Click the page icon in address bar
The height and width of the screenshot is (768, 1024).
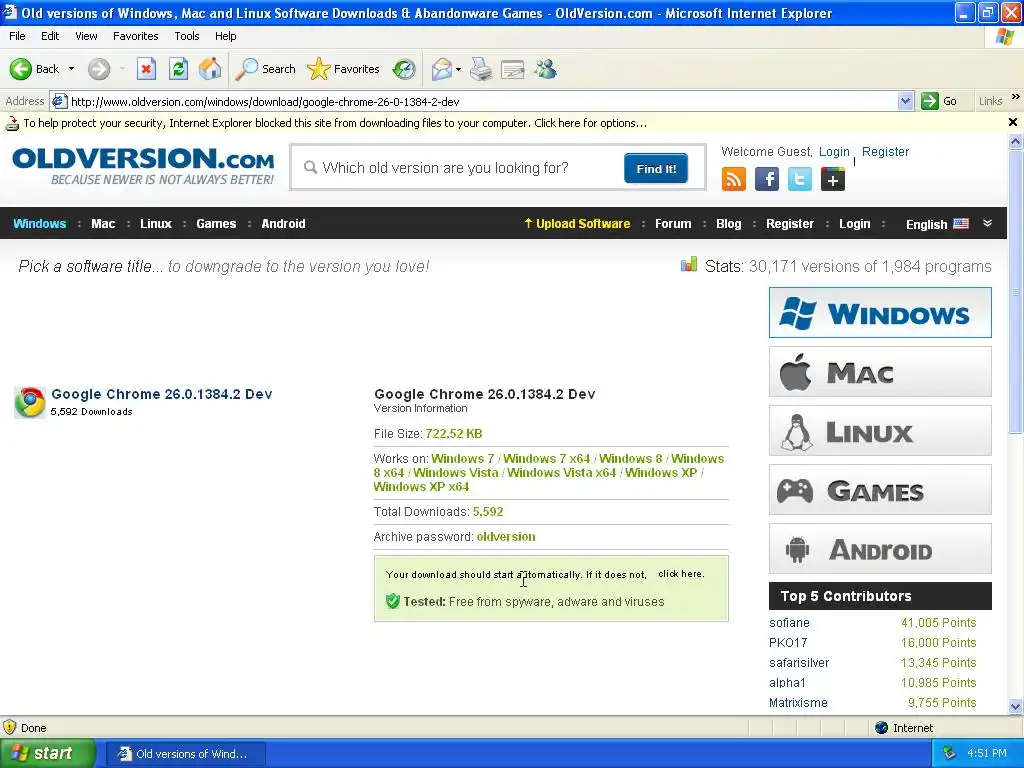point(59,101)
